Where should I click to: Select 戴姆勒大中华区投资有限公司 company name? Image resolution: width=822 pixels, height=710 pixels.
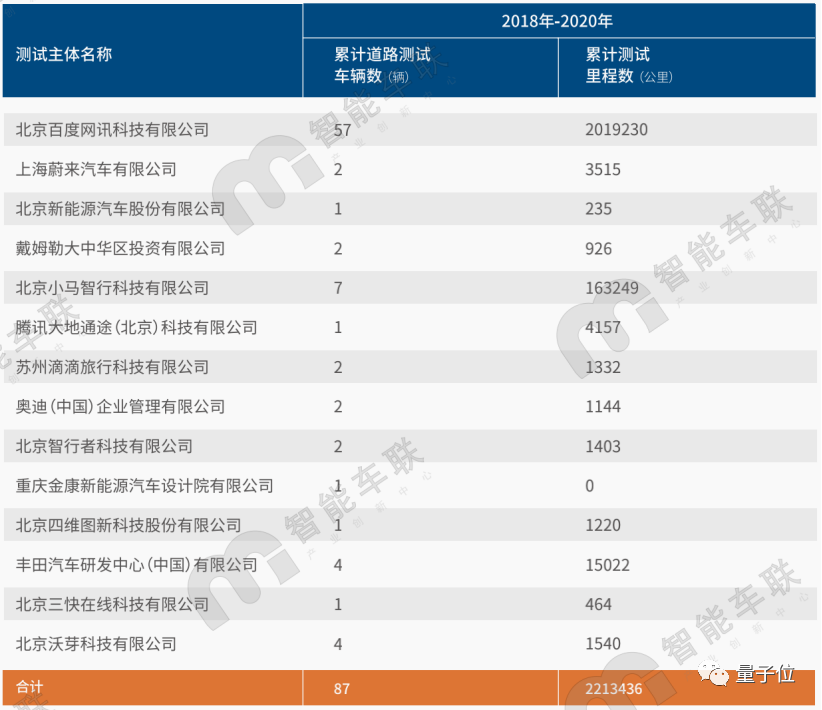tap(120, 248)
